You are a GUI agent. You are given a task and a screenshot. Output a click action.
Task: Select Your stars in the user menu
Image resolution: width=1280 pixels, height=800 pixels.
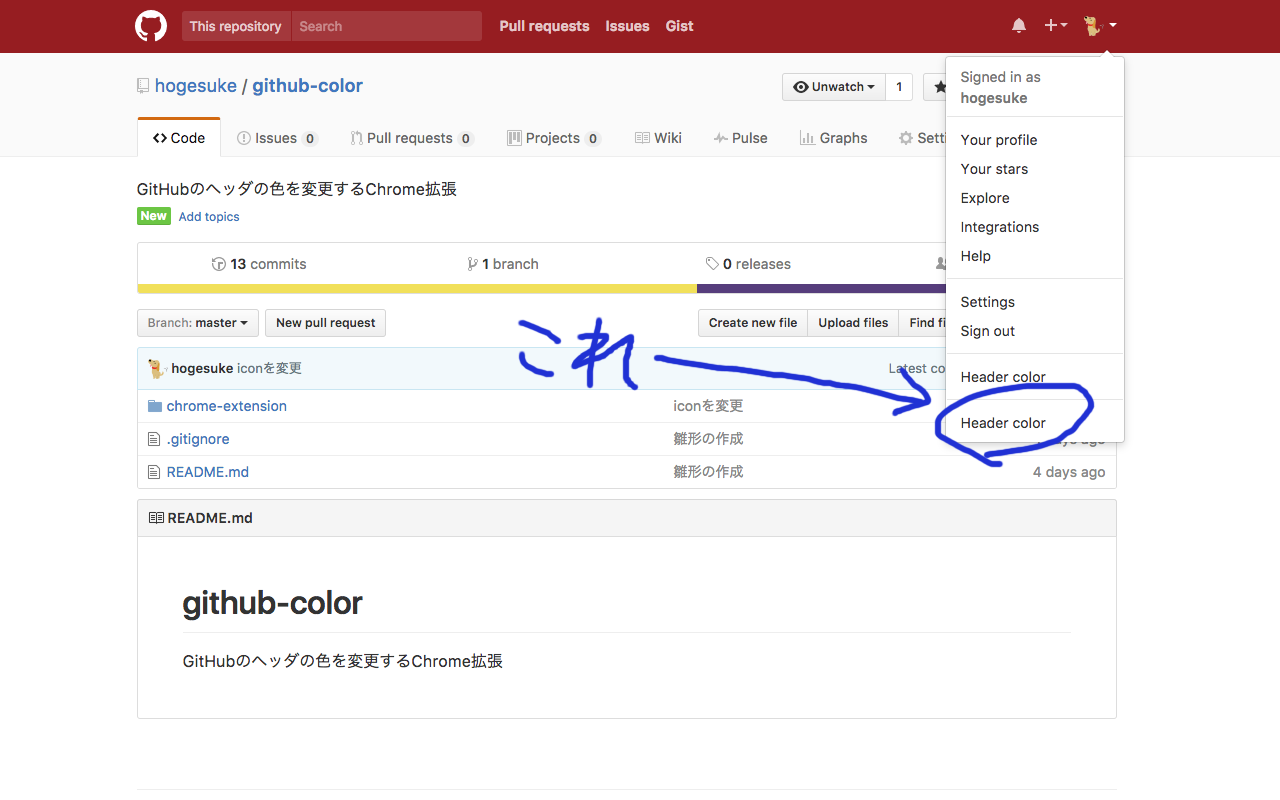pyautogui.click(x=1035, y=169)
